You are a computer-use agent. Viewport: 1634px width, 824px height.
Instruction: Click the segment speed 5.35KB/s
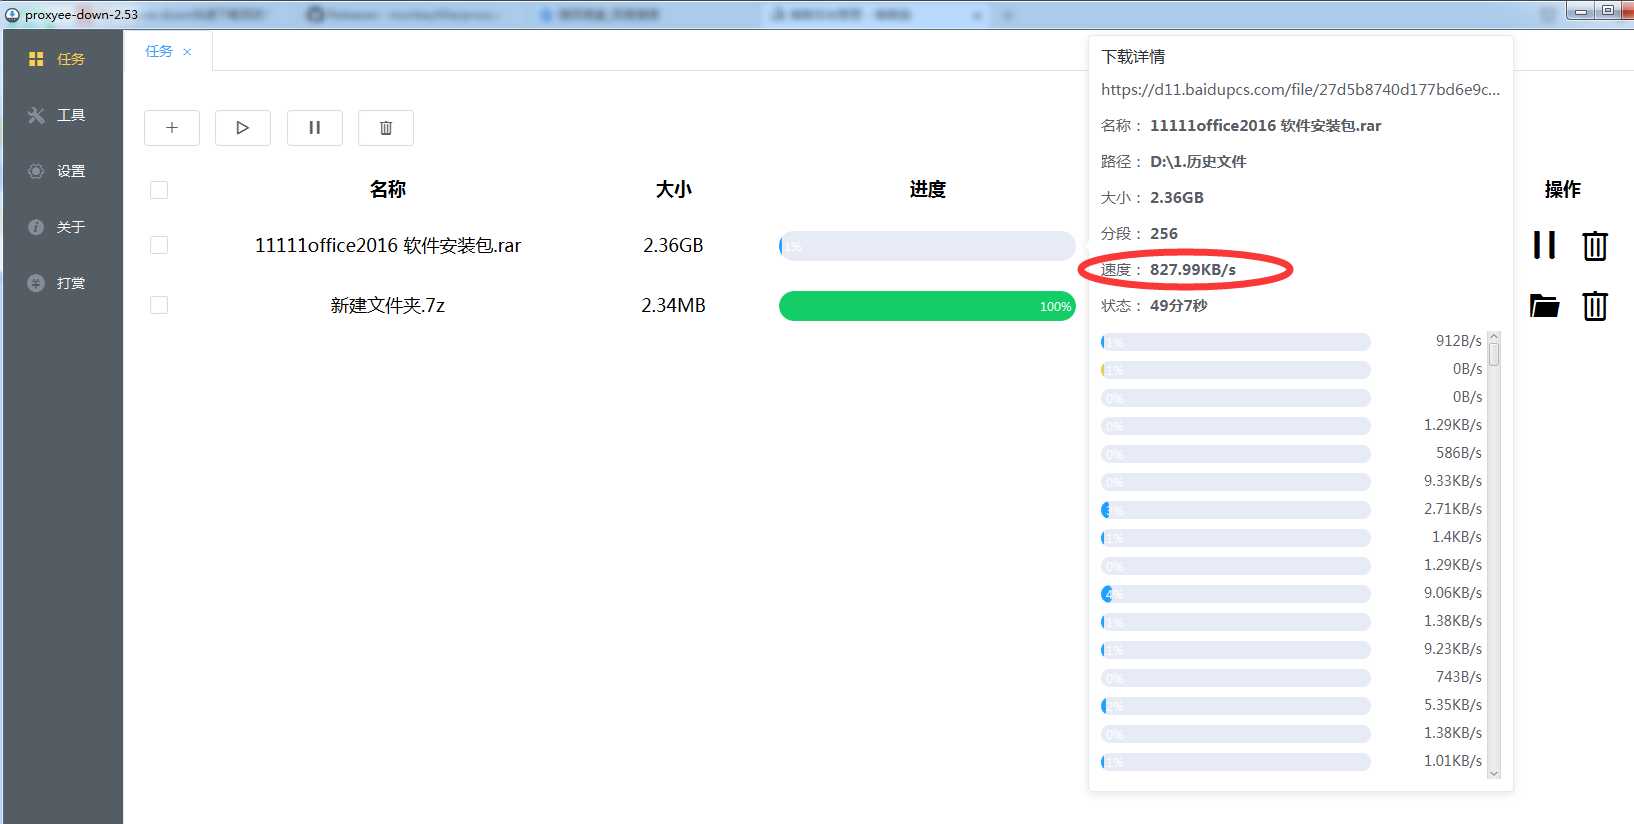click(1453, 705)
